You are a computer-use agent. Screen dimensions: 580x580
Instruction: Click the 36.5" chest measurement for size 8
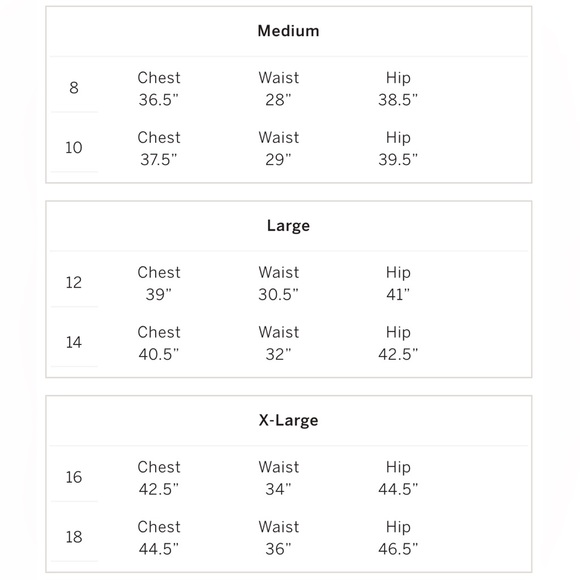159,100
